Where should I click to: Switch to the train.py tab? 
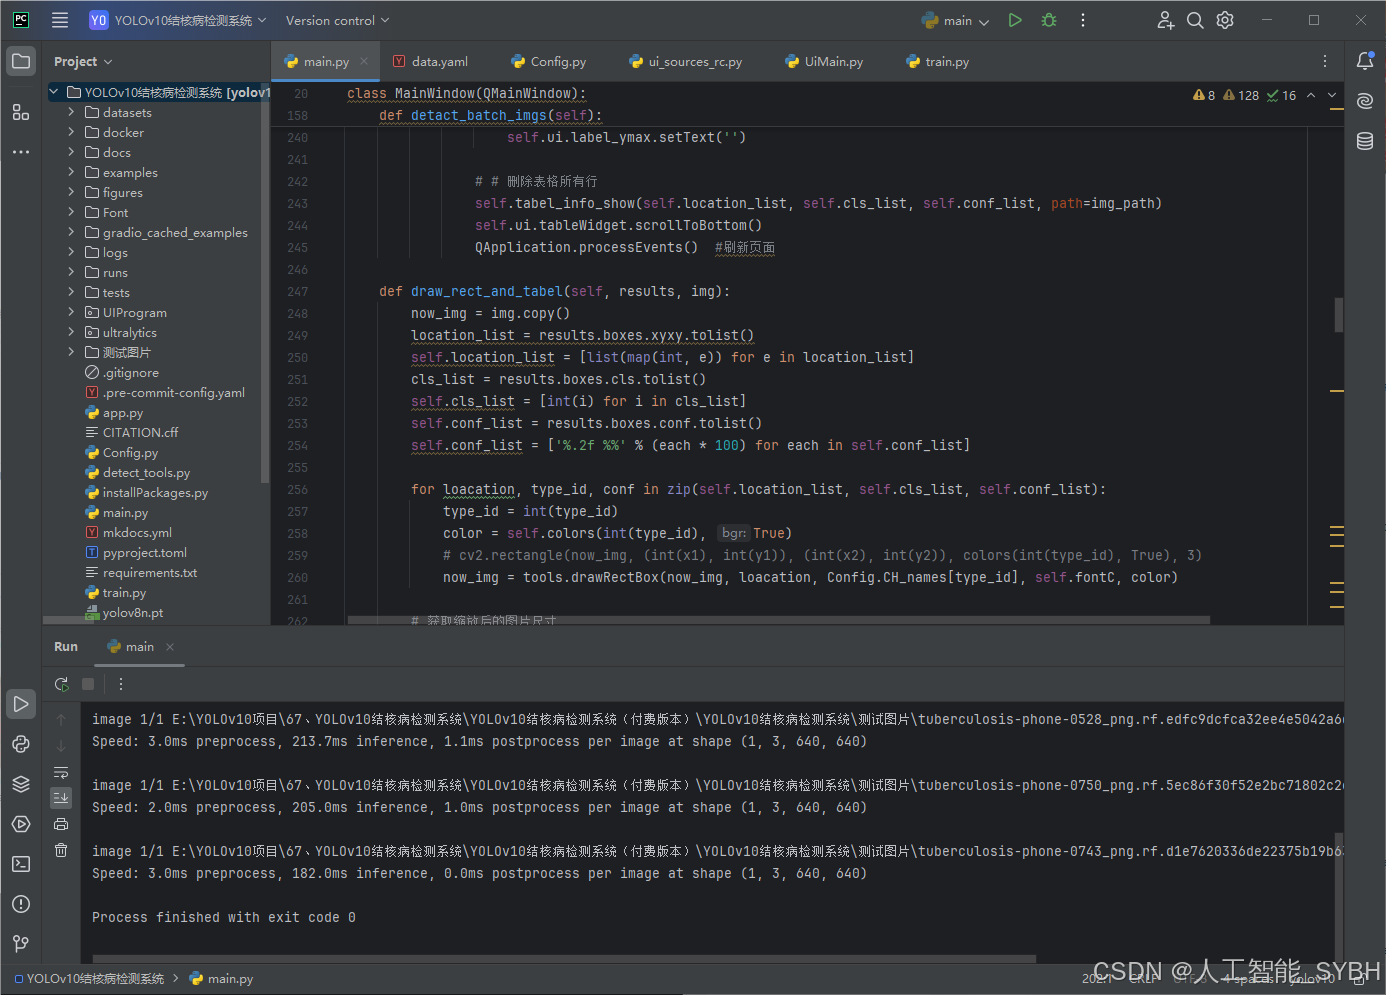(x=938, y=61)
